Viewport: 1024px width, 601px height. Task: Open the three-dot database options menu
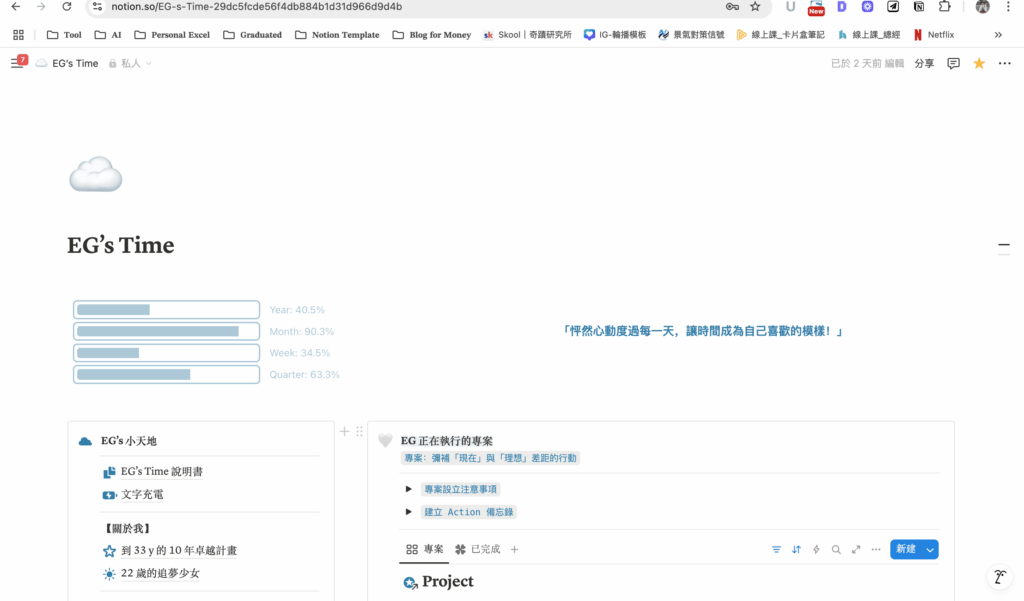[876, 549]
